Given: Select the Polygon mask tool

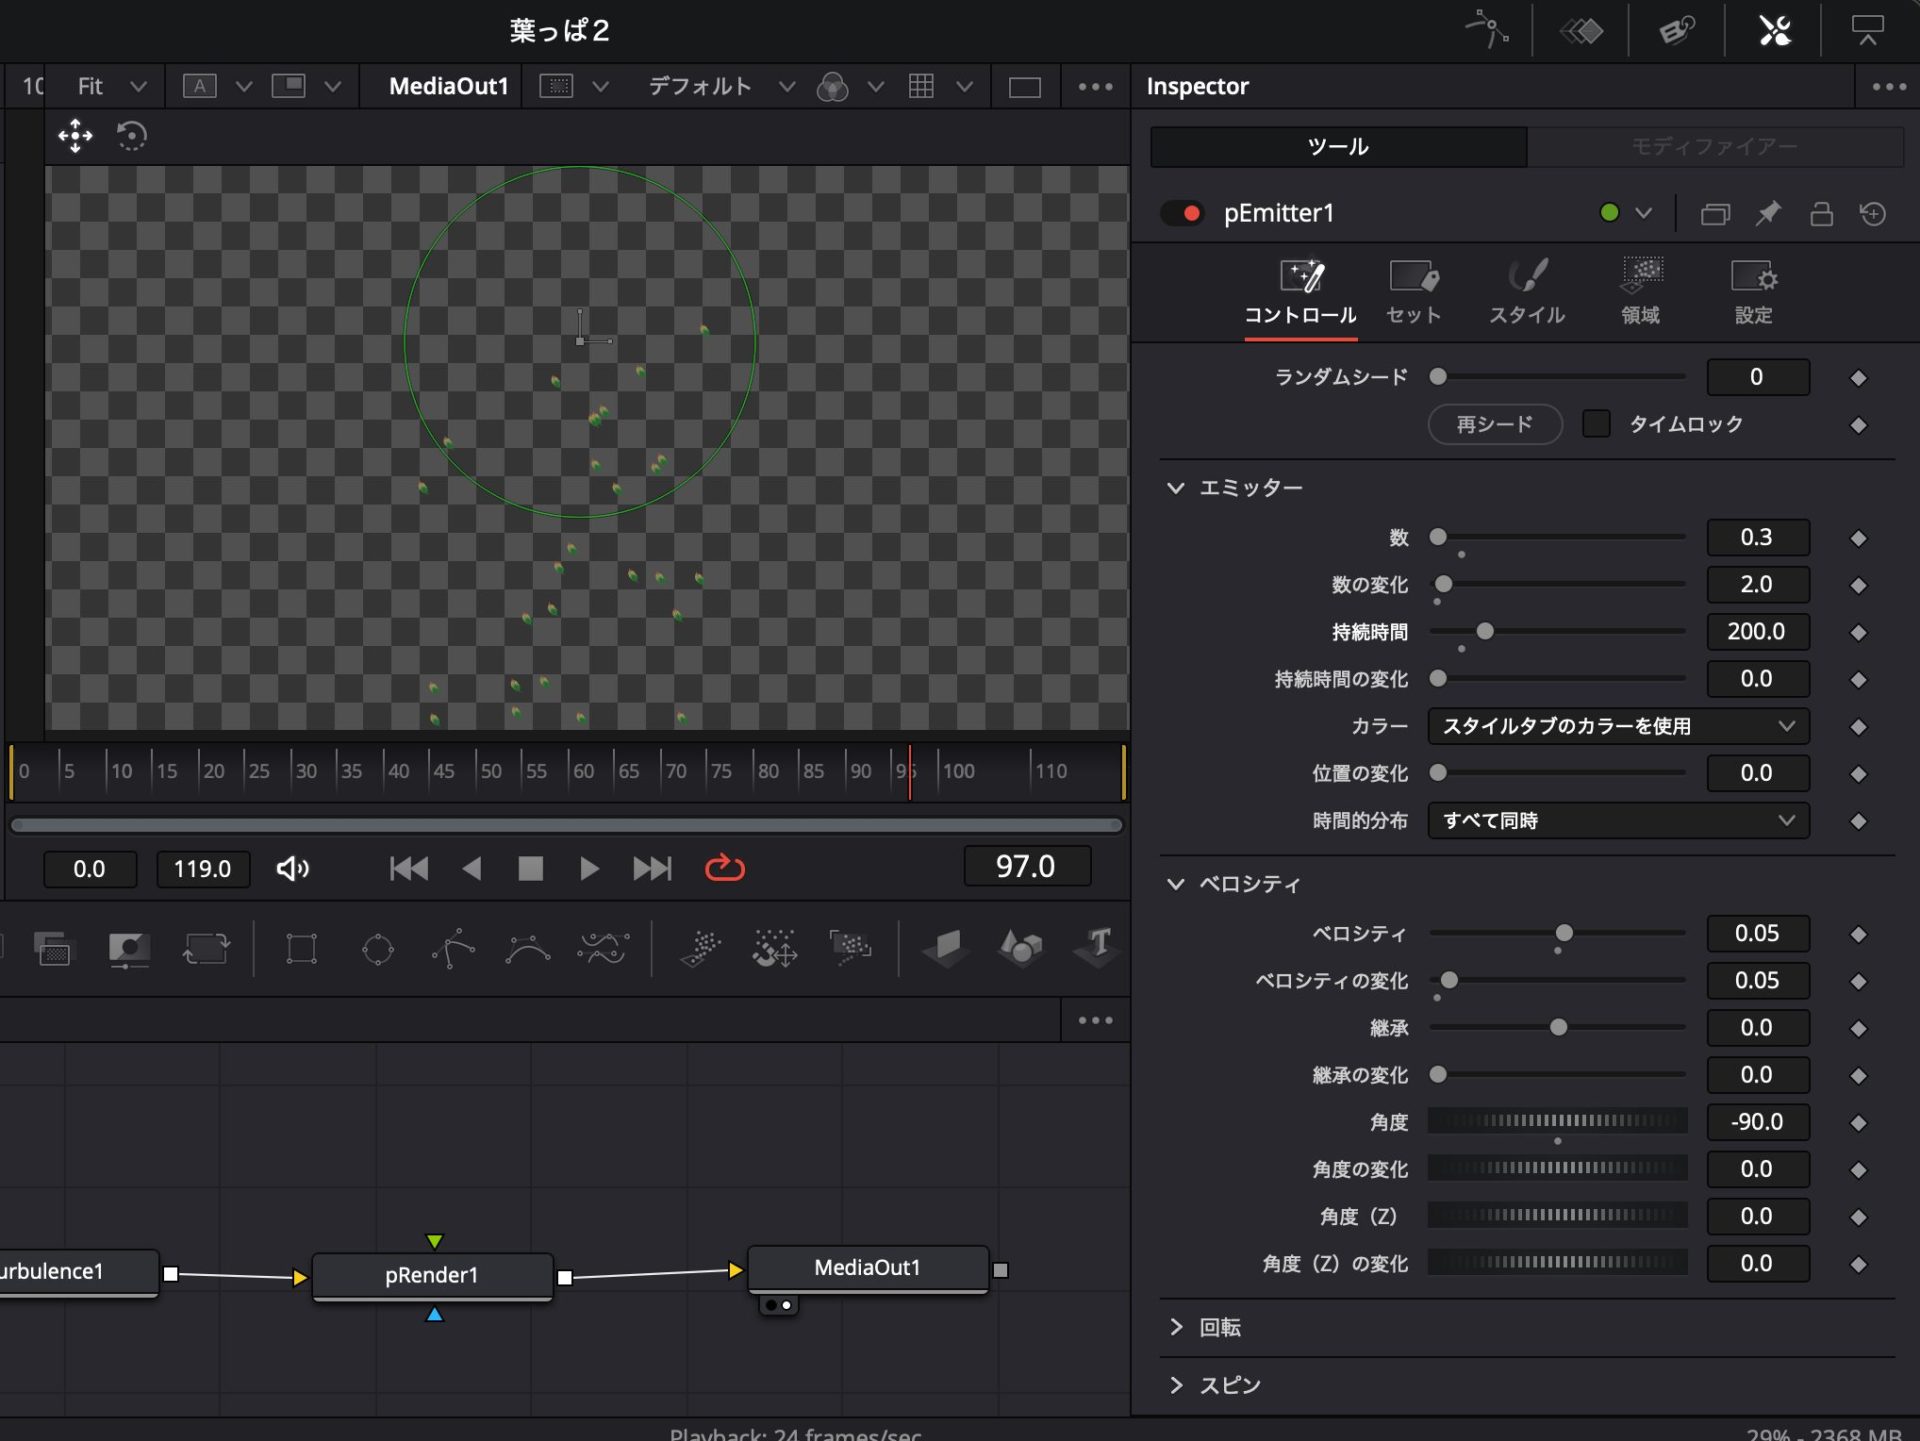Looking at the screenshot, I should pyautogui.click(x=453, y=948).
